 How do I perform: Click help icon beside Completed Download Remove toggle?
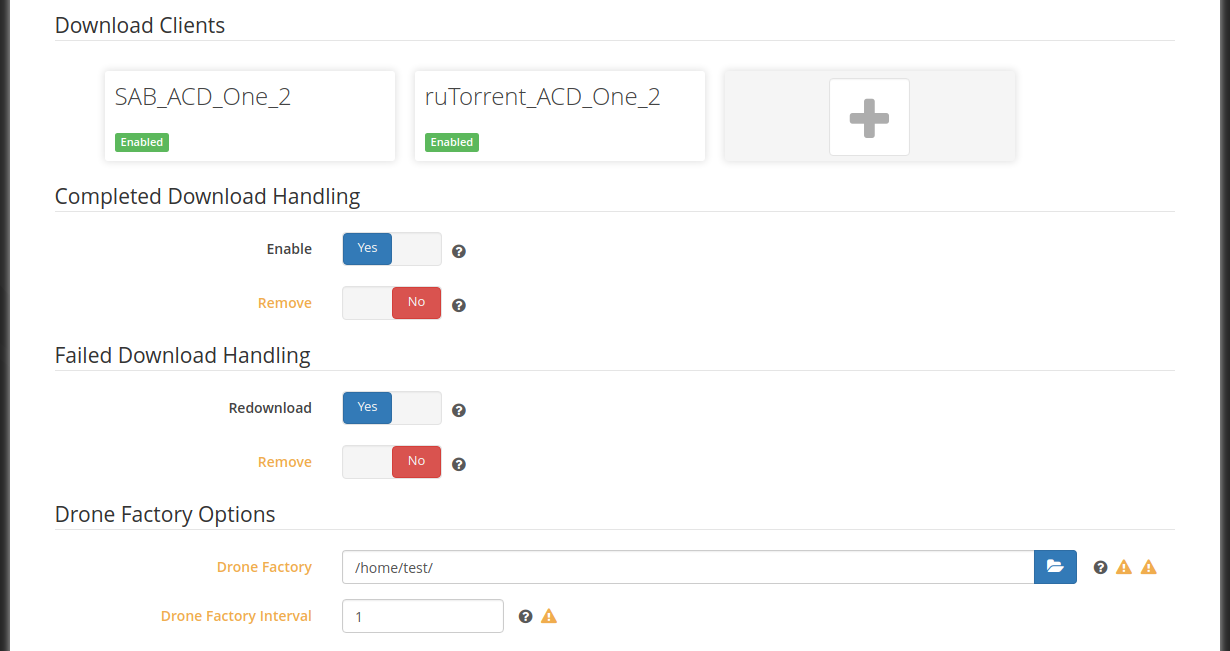[459, 305]
